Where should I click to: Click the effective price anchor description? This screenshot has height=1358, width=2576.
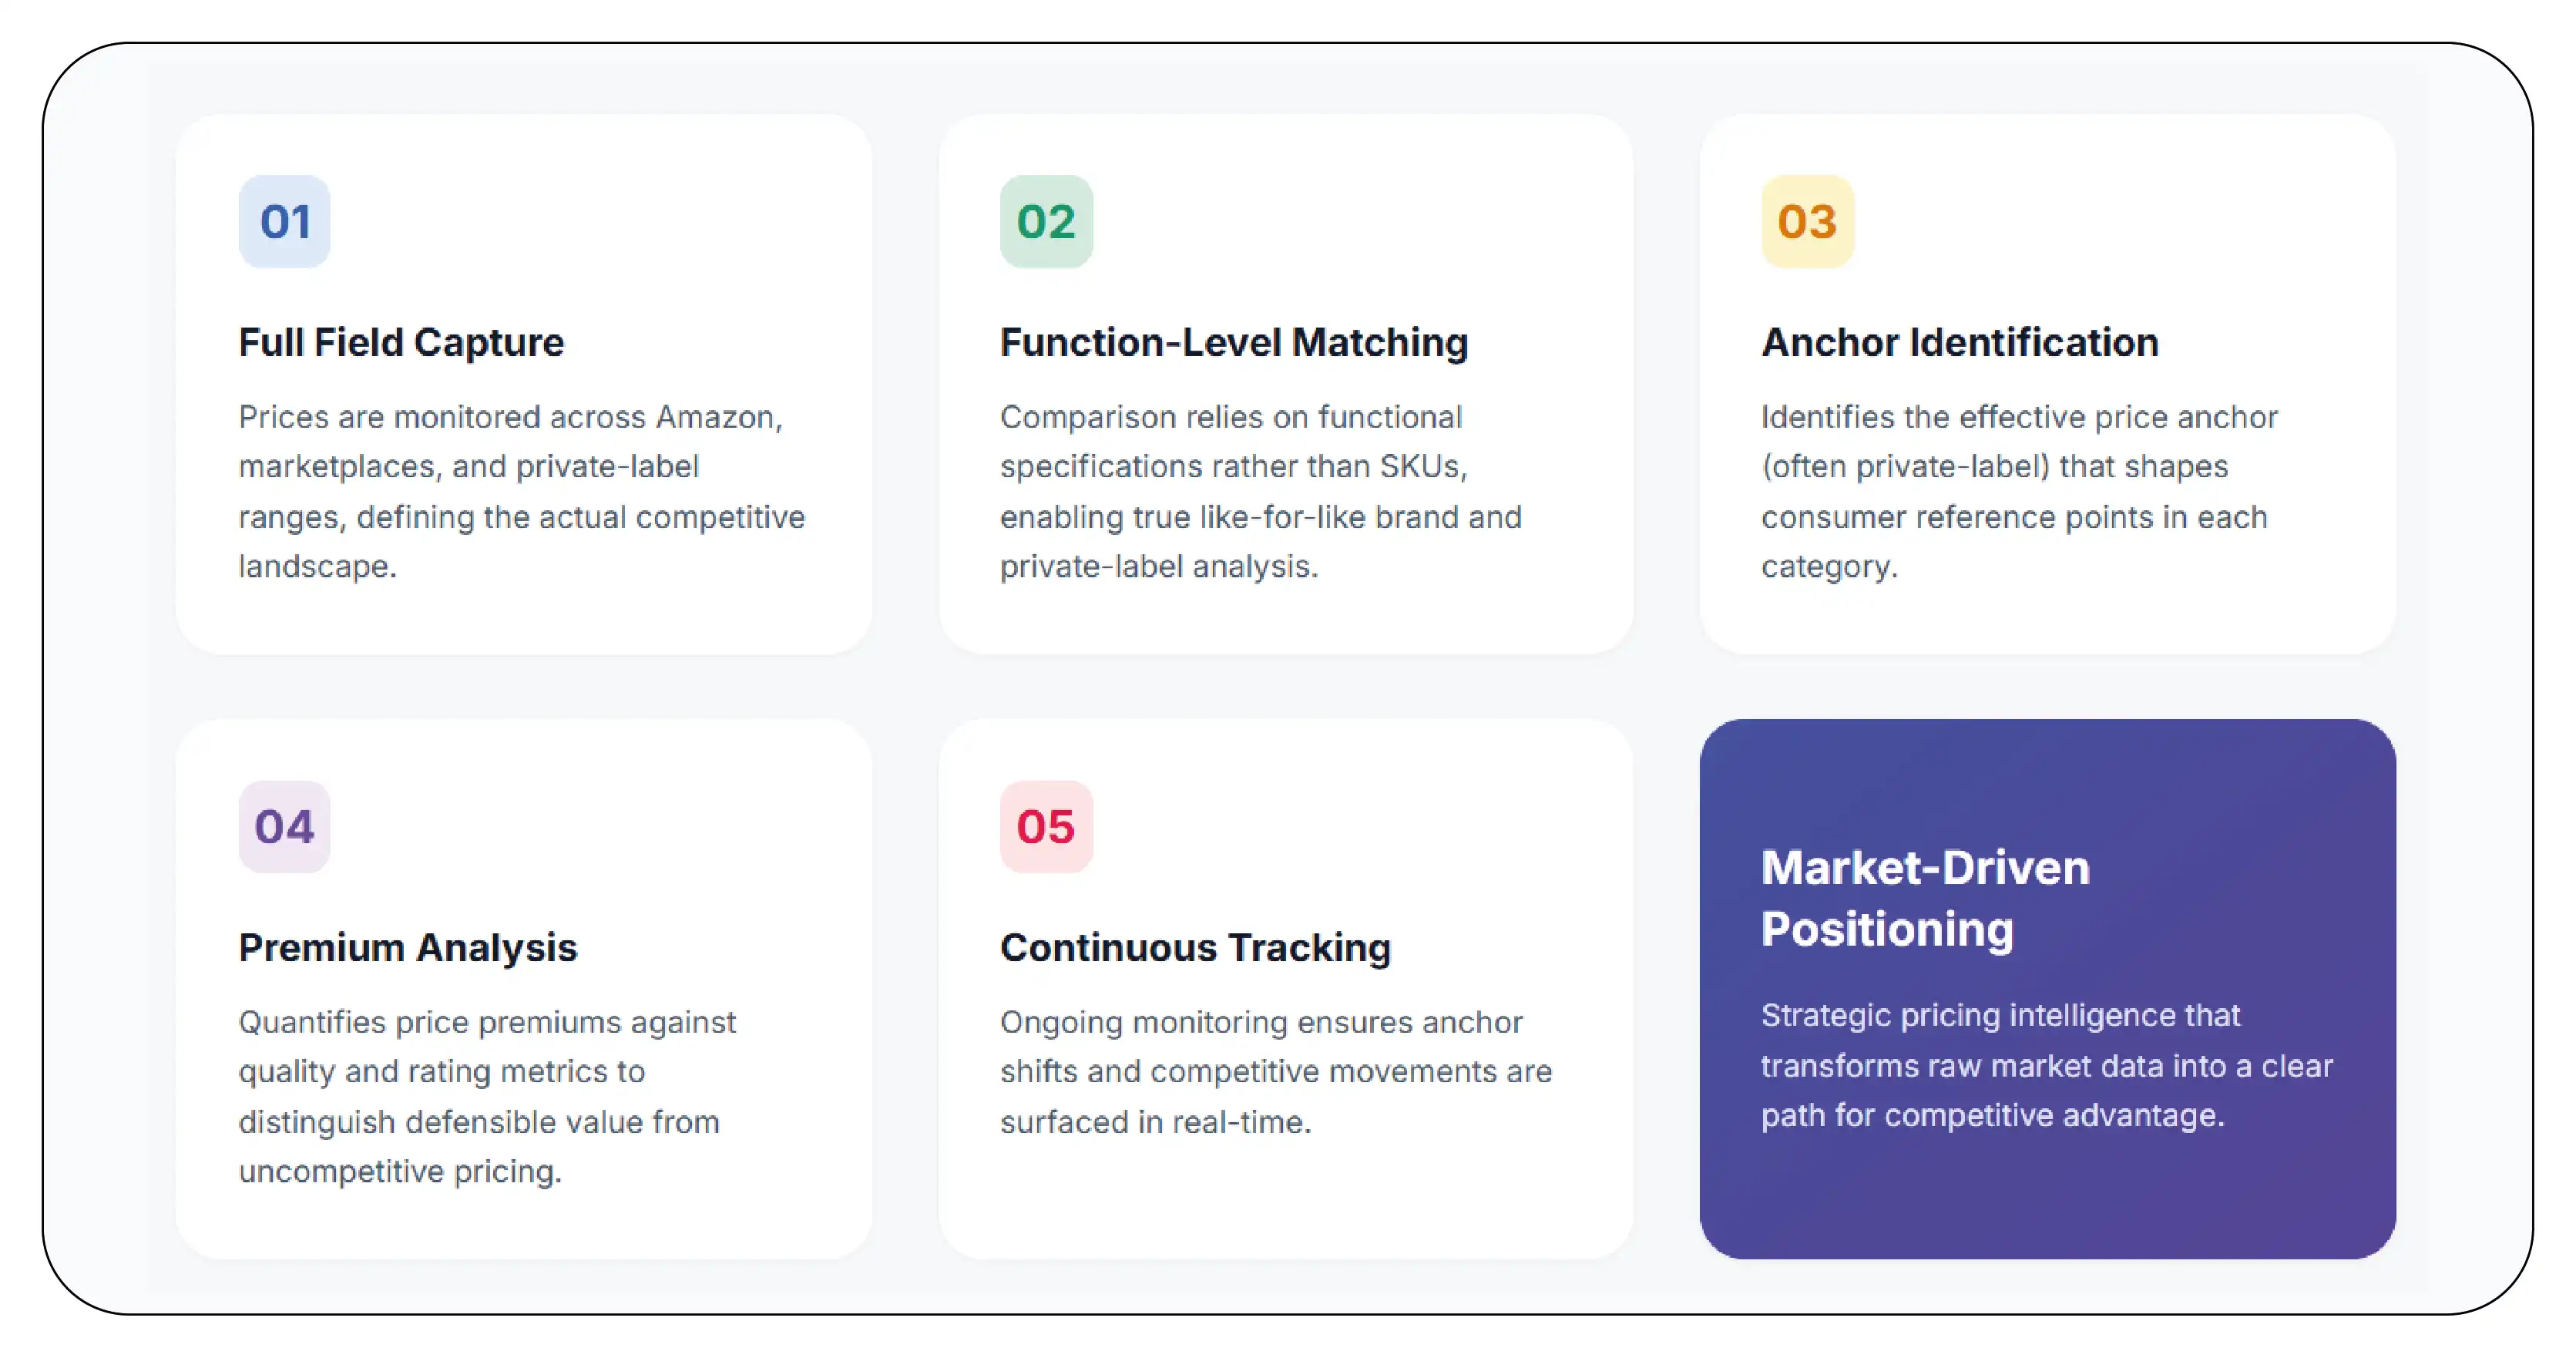tap(2019, 491)
